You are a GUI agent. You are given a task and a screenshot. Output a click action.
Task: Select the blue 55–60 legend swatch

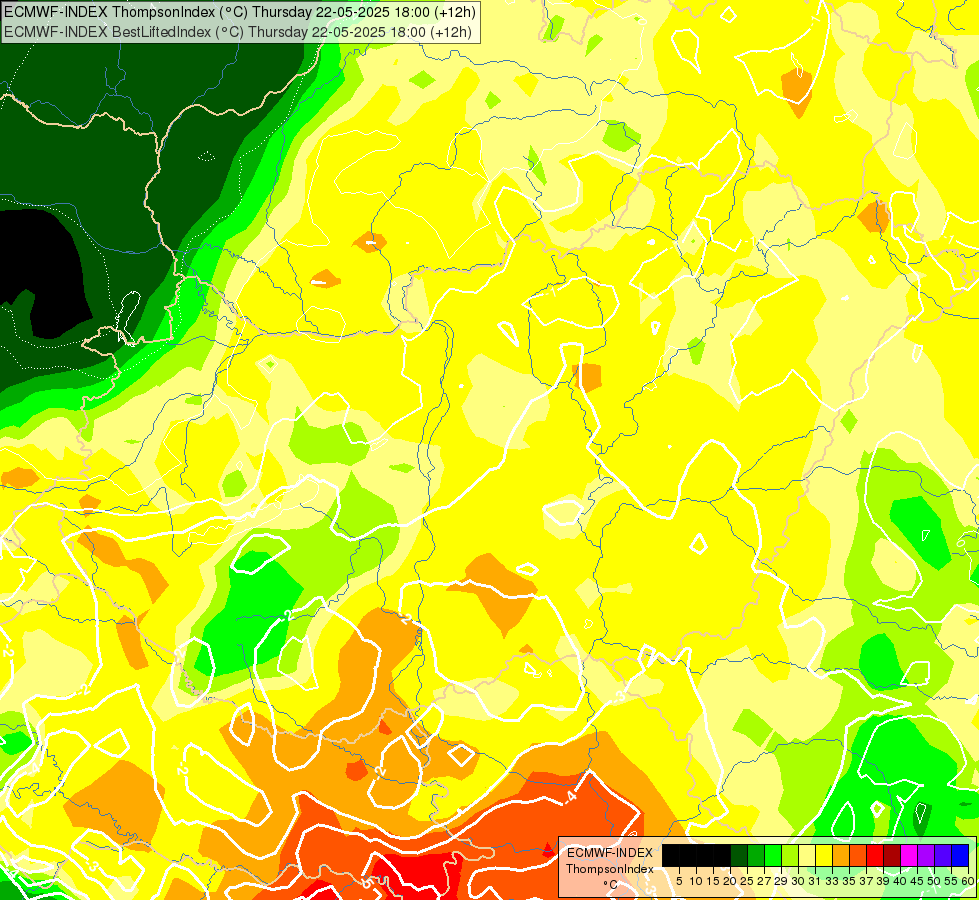pos(960,855)
